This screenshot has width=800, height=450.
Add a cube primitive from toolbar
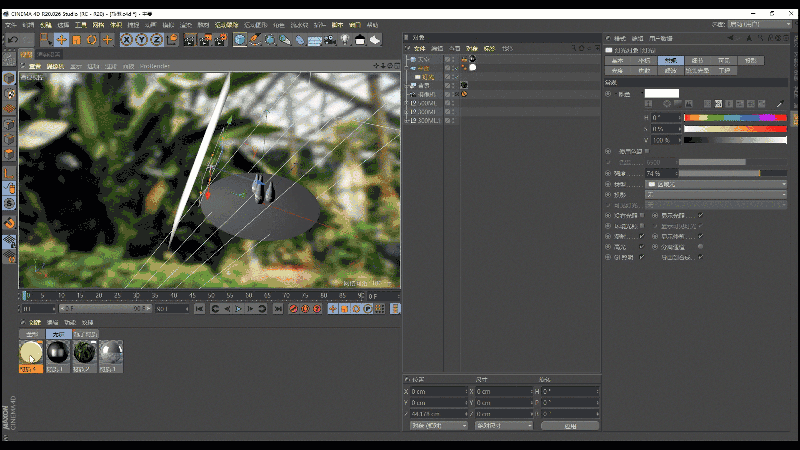tap(241, 40)
